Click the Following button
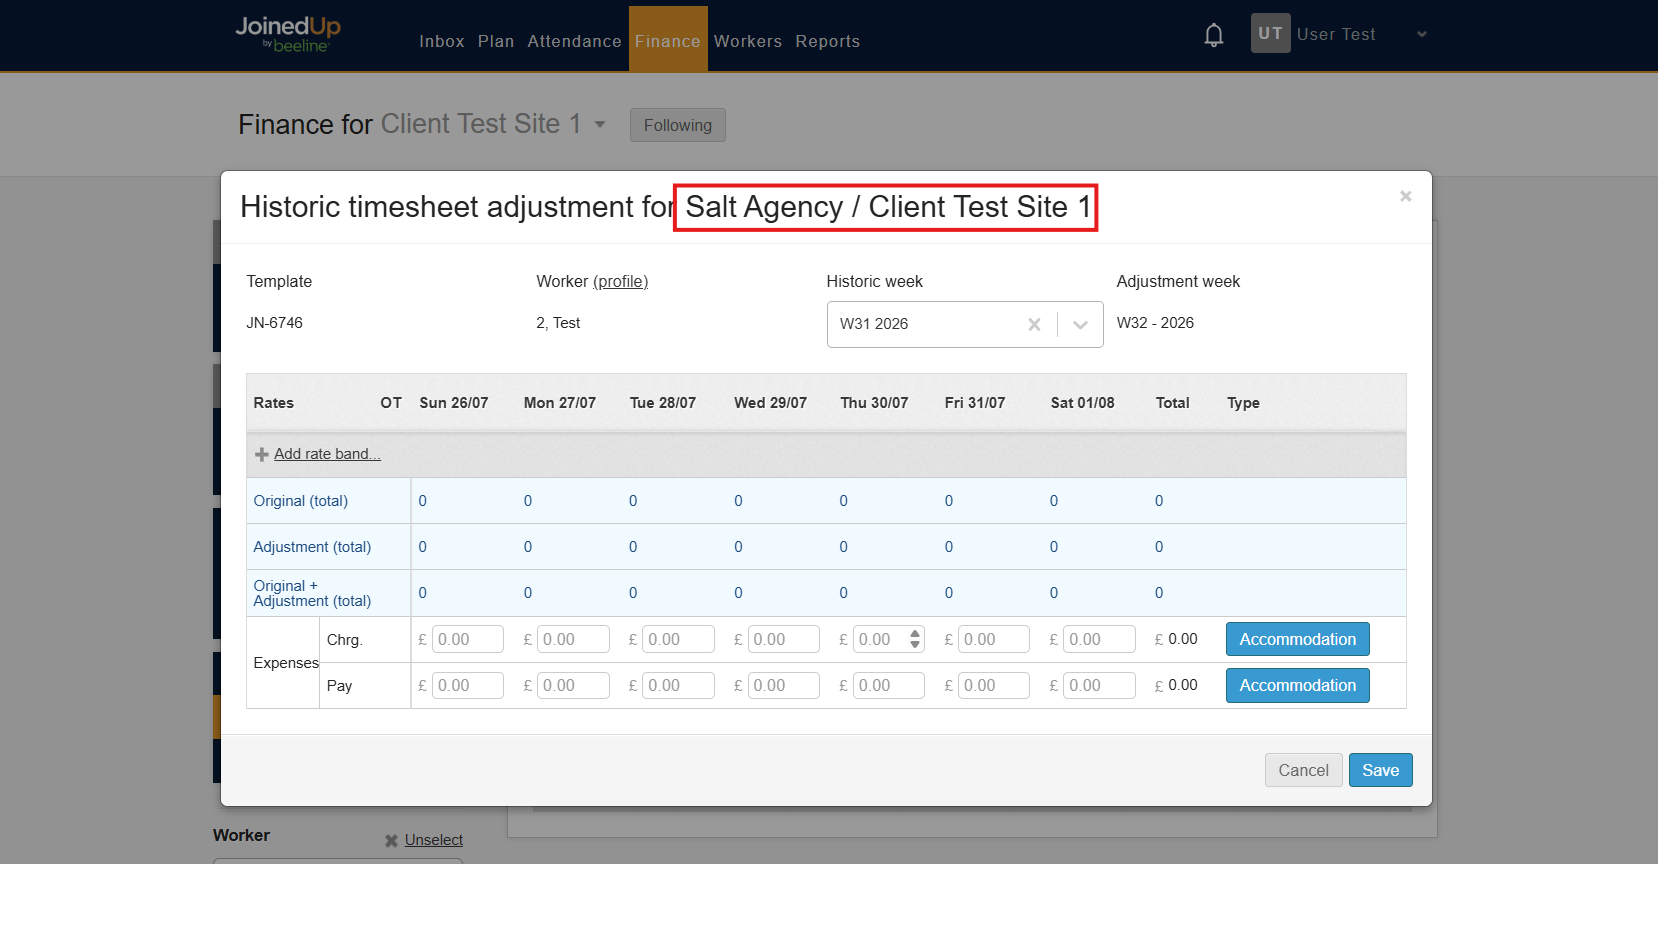This screenshot has height=926, width=1658. pyautogui.click(x=678, y=125)
